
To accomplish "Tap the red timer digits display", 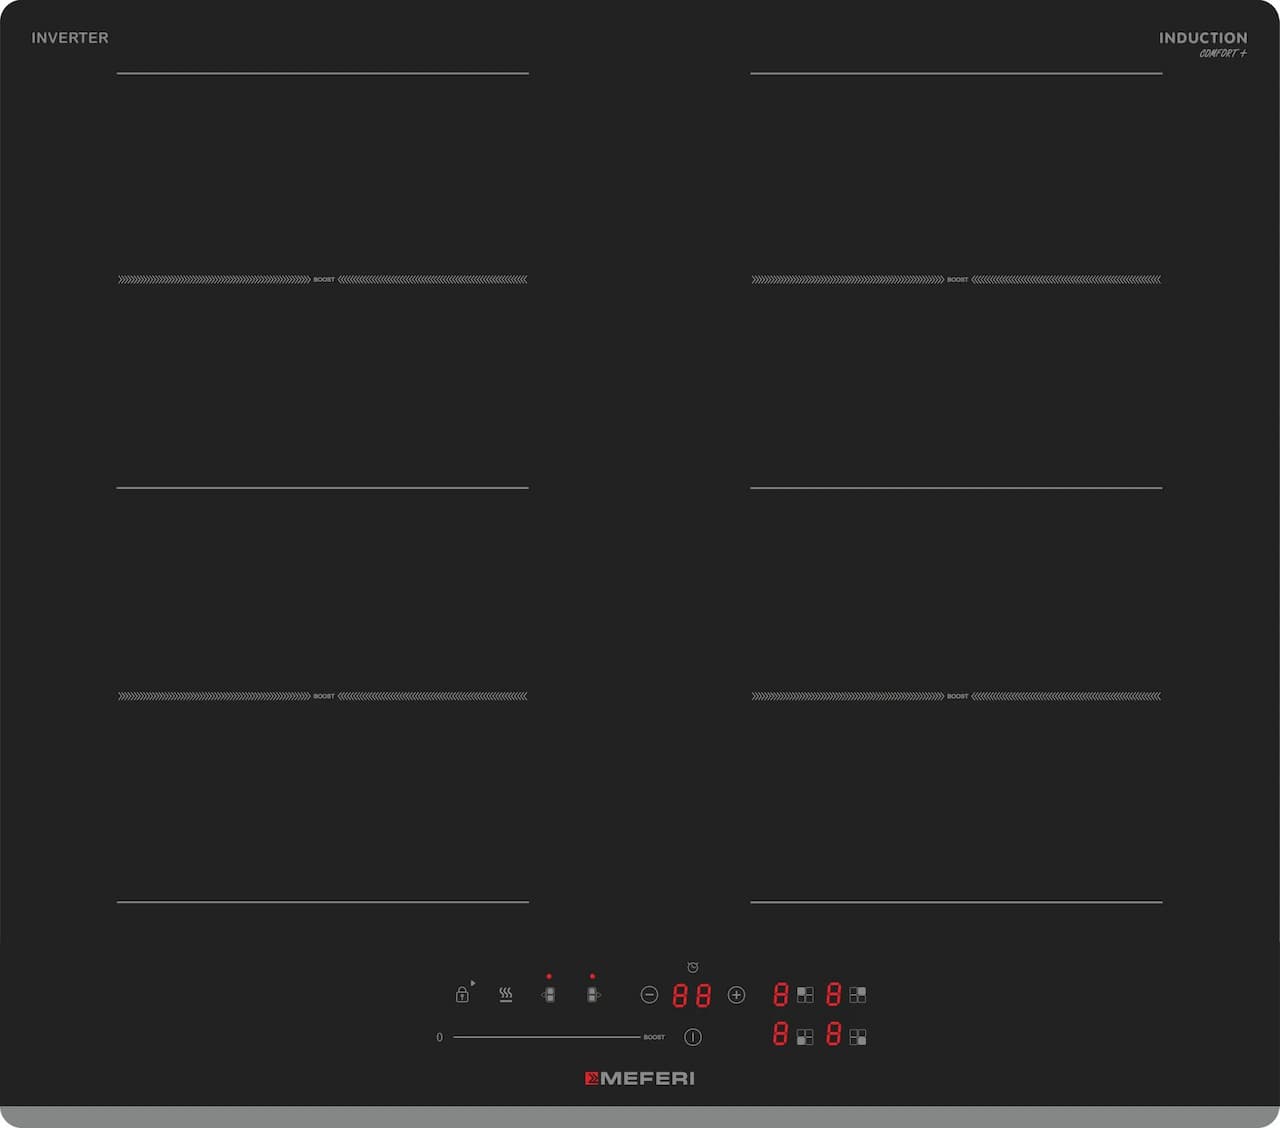I will coord(692,996).
